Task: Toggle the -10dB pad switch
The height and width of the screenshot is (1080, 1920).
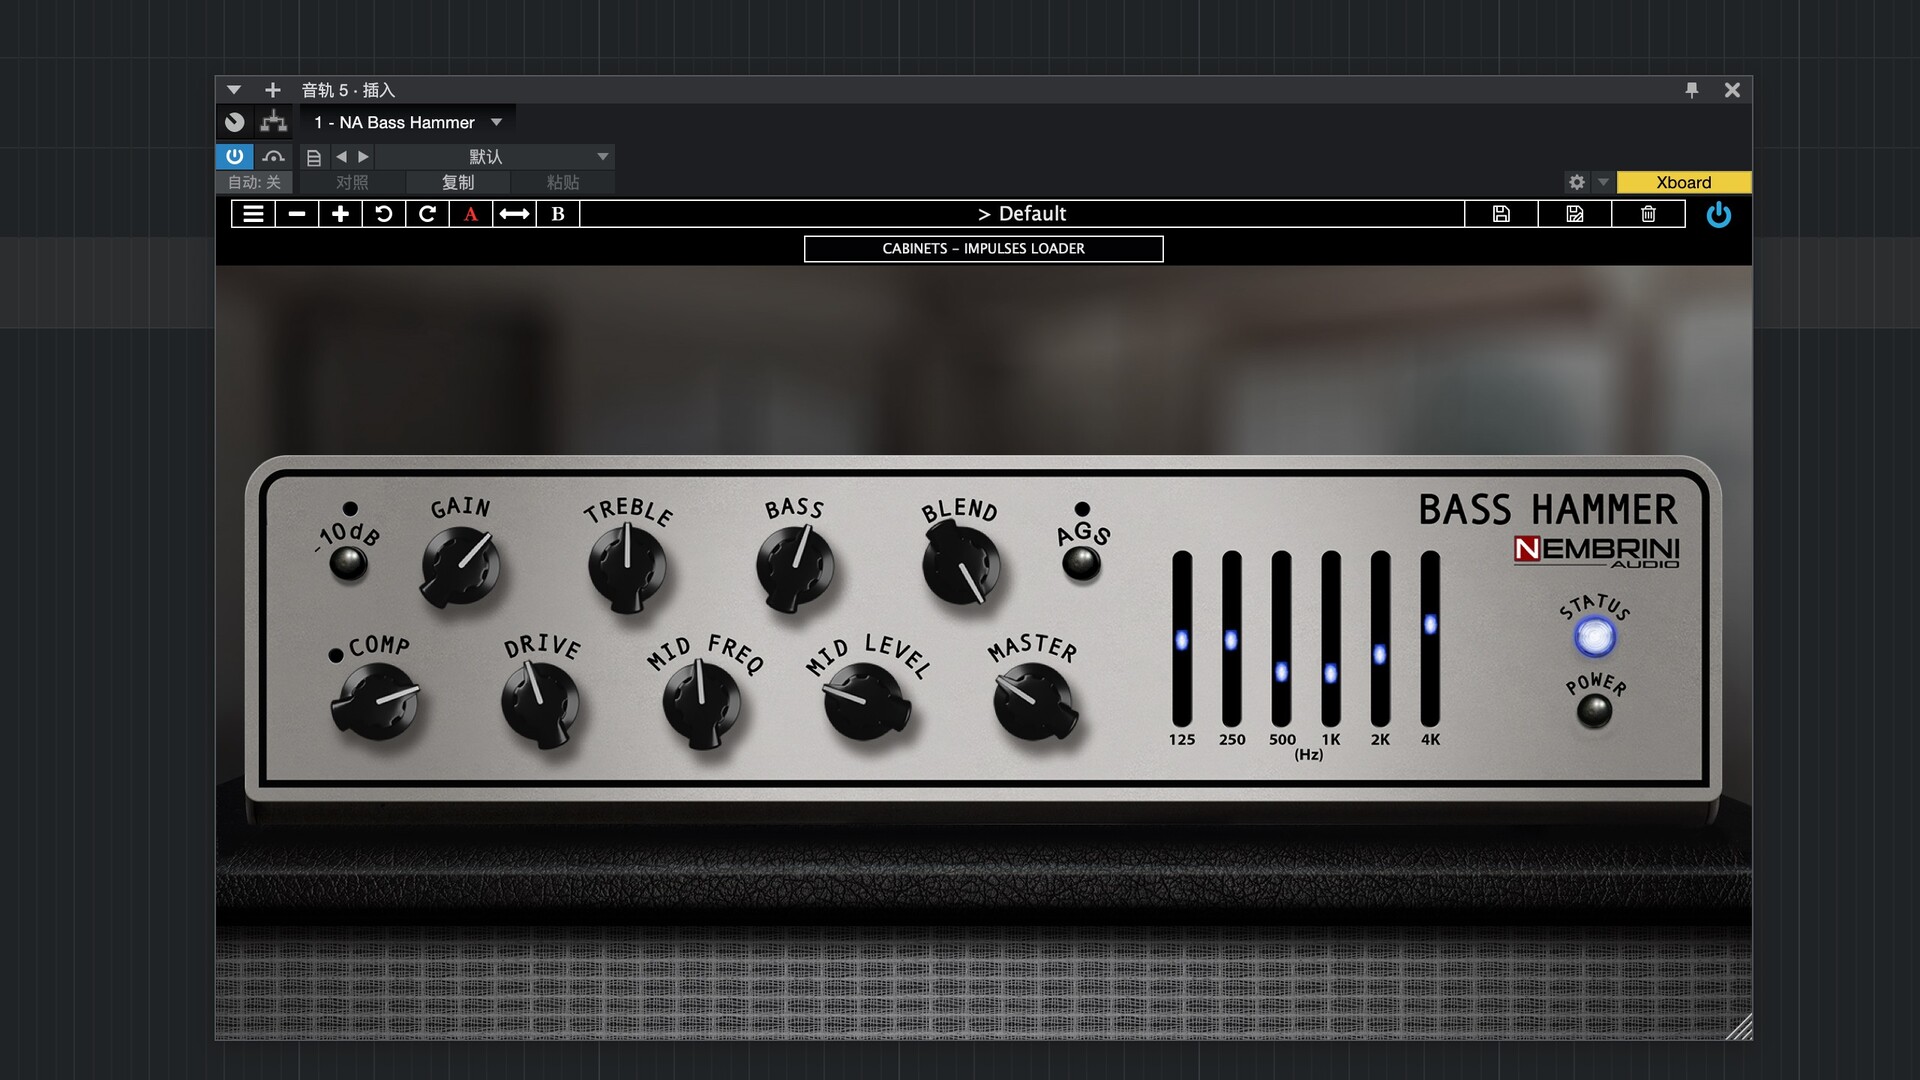Action: [x=349, y=564]
